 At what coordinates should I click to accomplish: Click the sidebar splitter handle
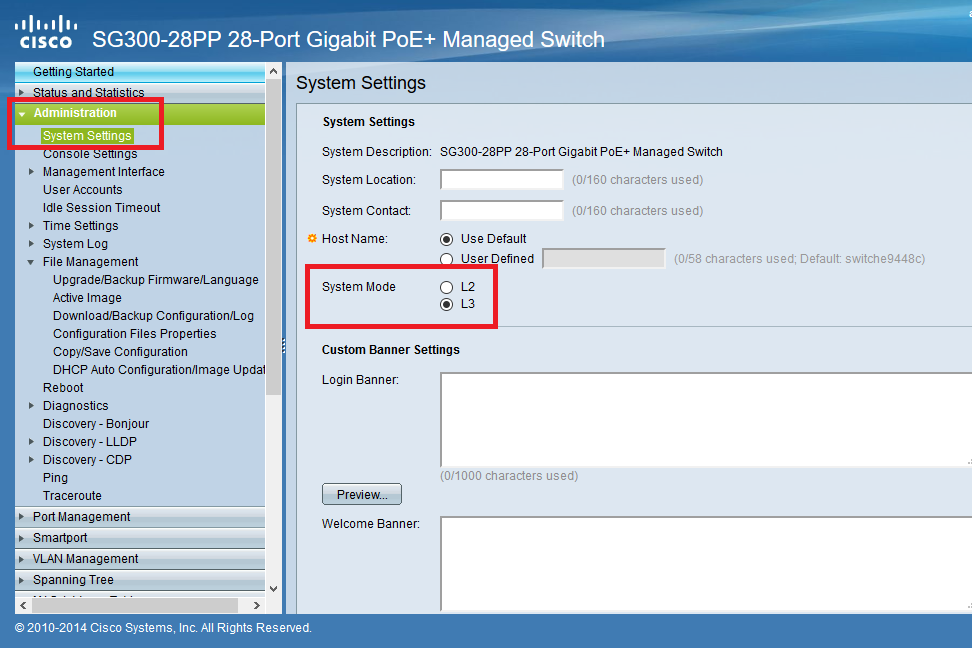click(x=284, y=345)
